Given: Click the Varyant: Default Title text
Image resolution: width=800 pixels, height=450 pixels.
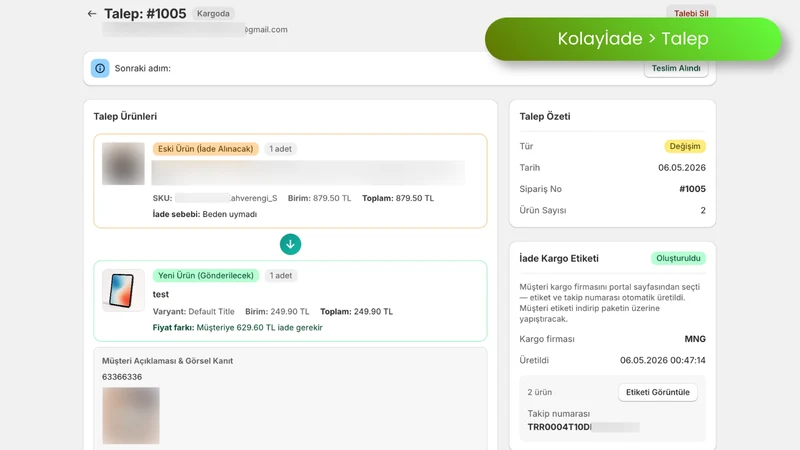Looking at the screenshot, I should pyautogui.click(x=193, y=311).
